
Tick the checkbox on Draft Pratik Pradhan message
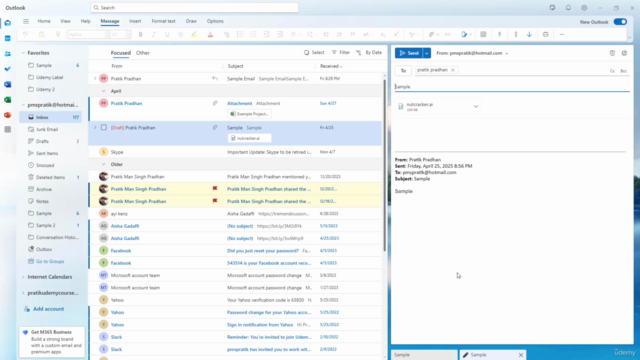tap(104, 127)
